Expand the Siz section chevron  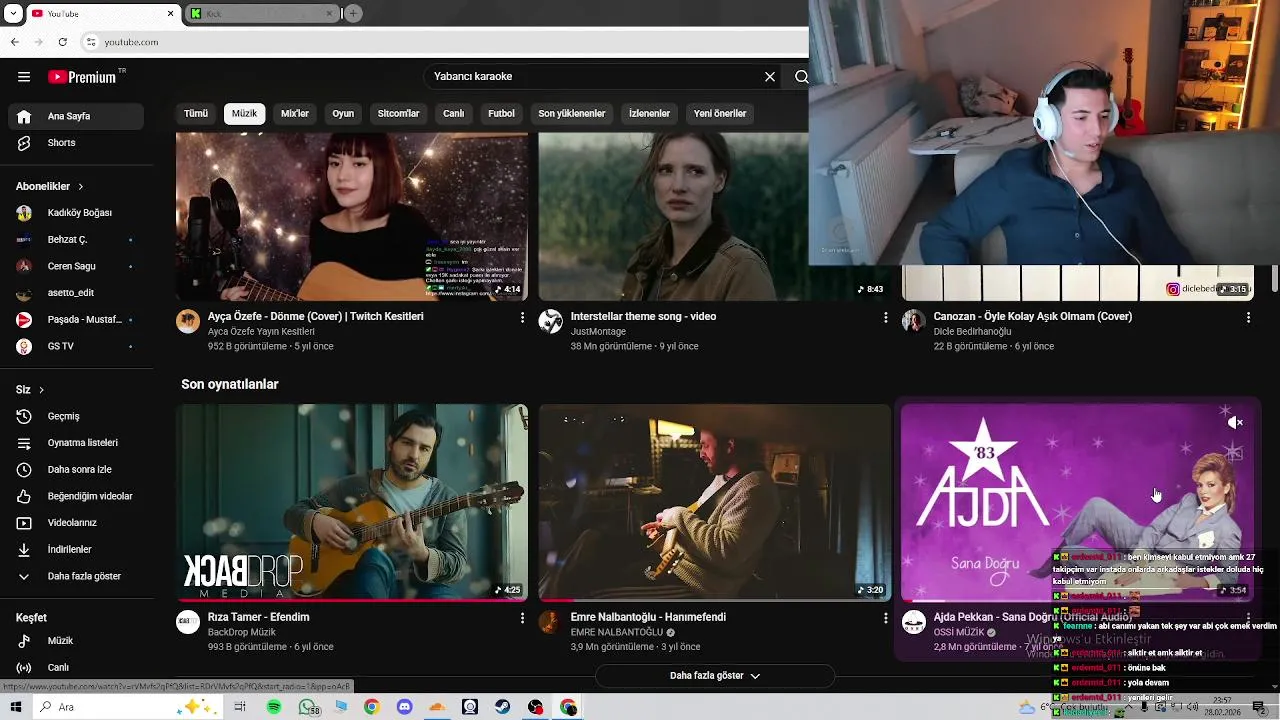(x=41, y=390)
